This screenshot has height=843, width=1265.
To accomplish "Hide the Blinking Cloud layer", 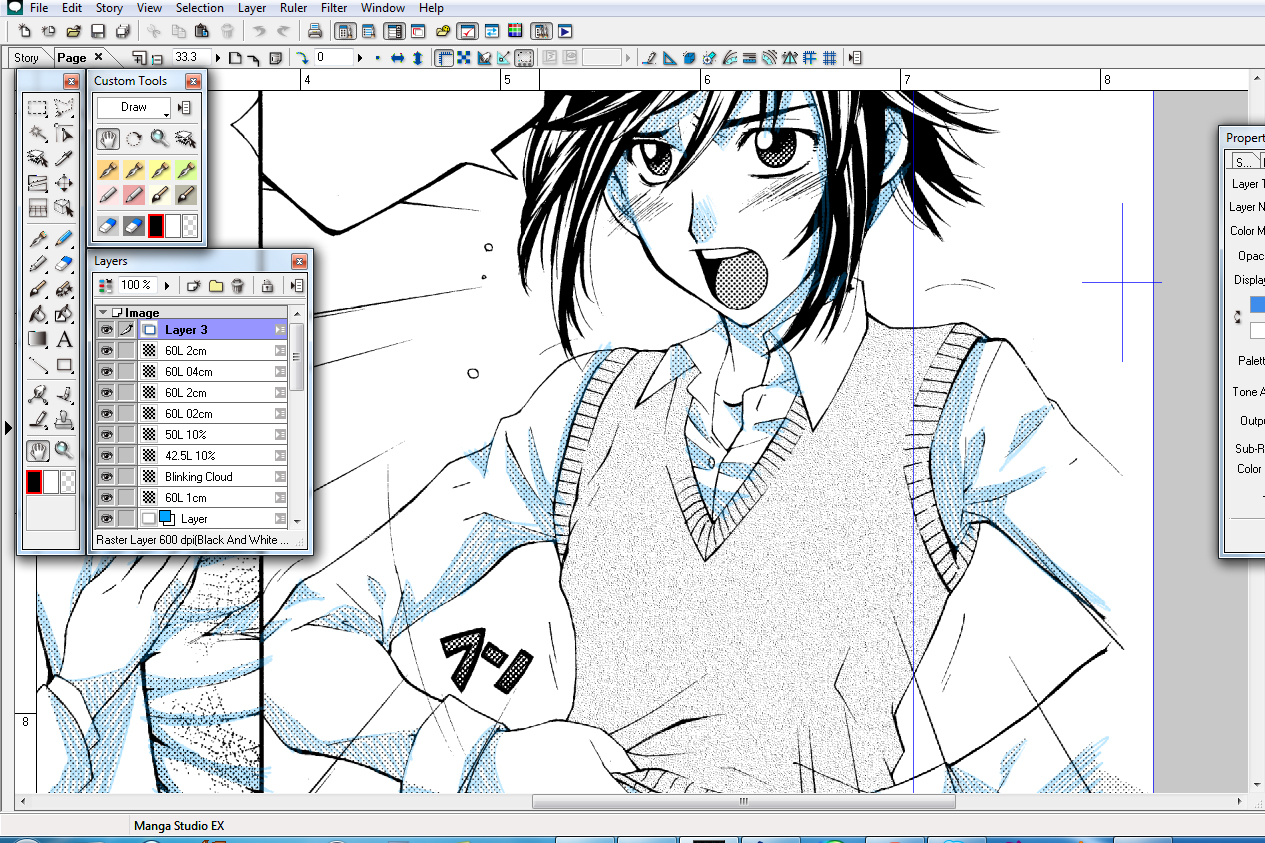I will pyautogui.click(x=106, y=476).
